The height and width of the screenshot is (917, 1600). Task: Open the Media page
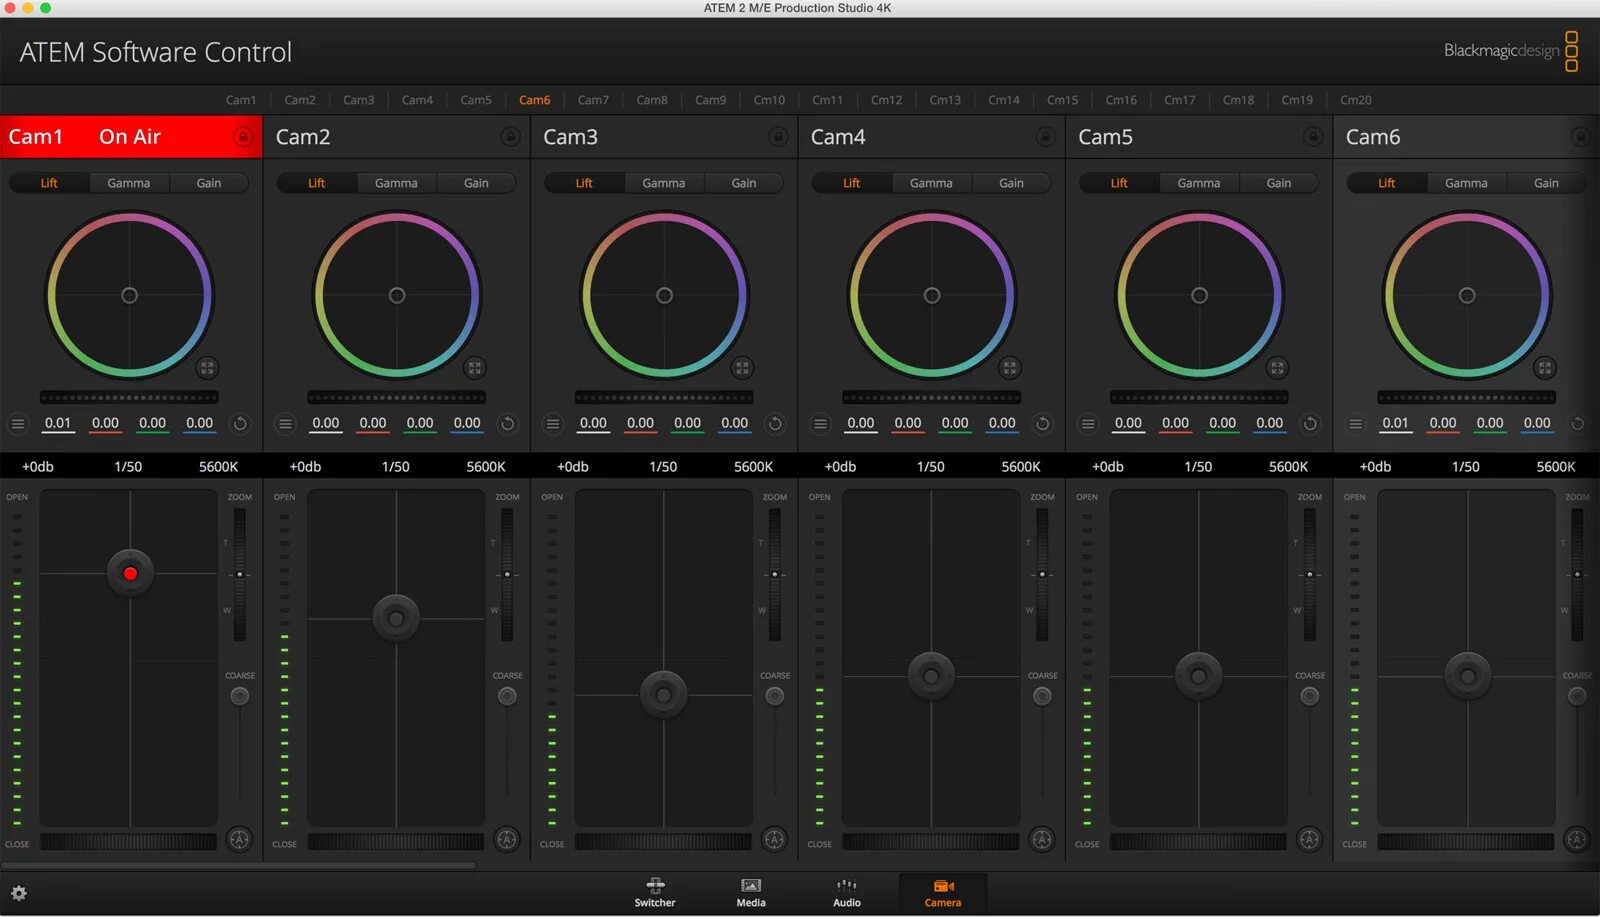tap(750, 893)
